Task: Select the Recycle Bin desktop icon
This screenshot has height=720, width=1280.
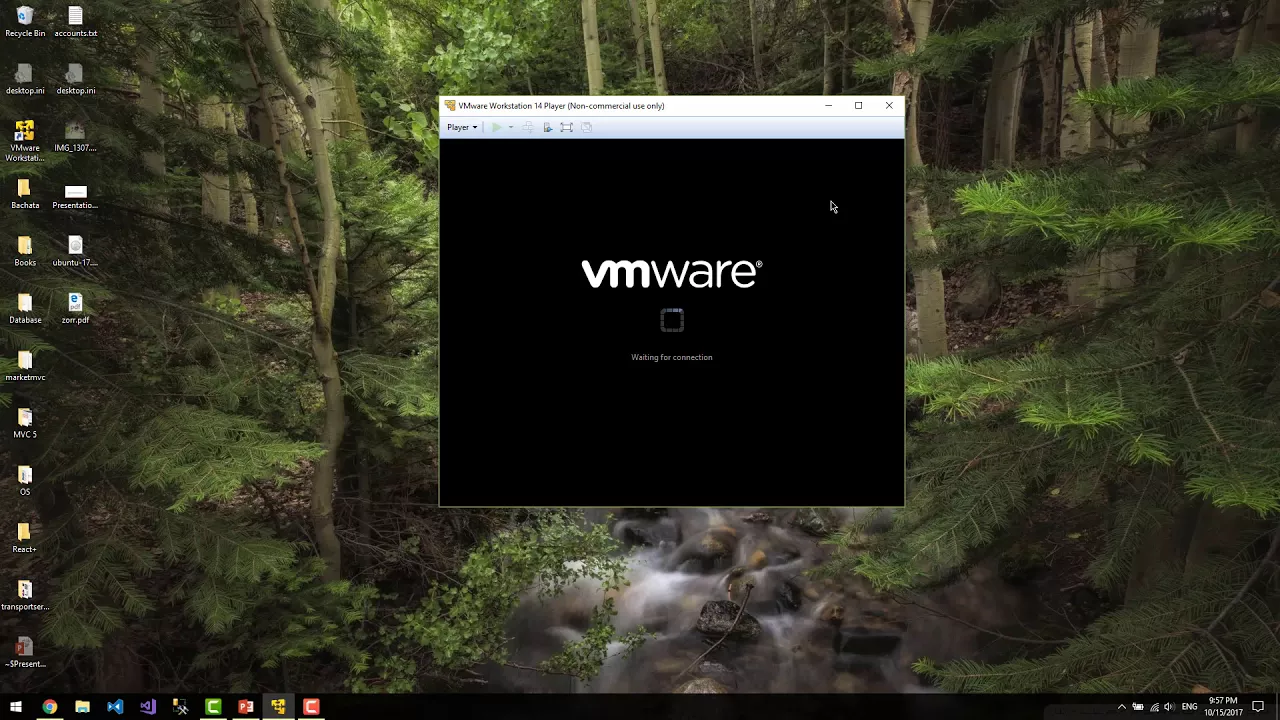Action: [x=25, y=22]
